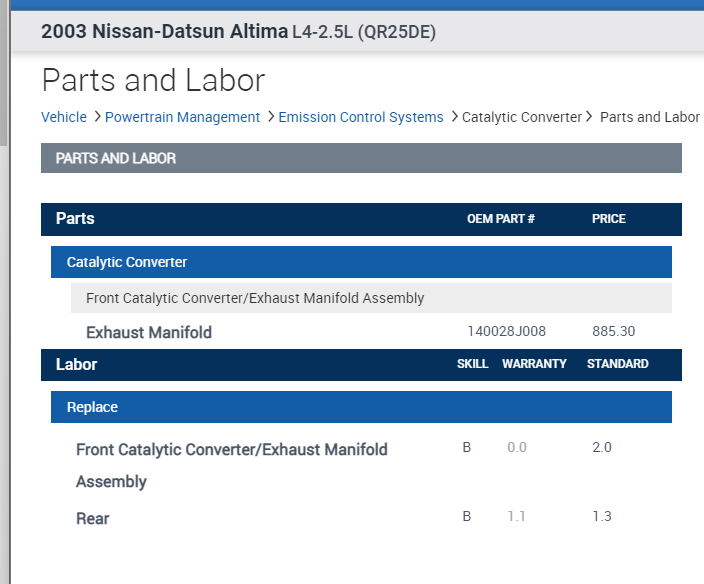Click the chevron before Powertrain Management
The height and width of the screenshot is (584, 704).
pyautogui.click(x=97, y=117)
